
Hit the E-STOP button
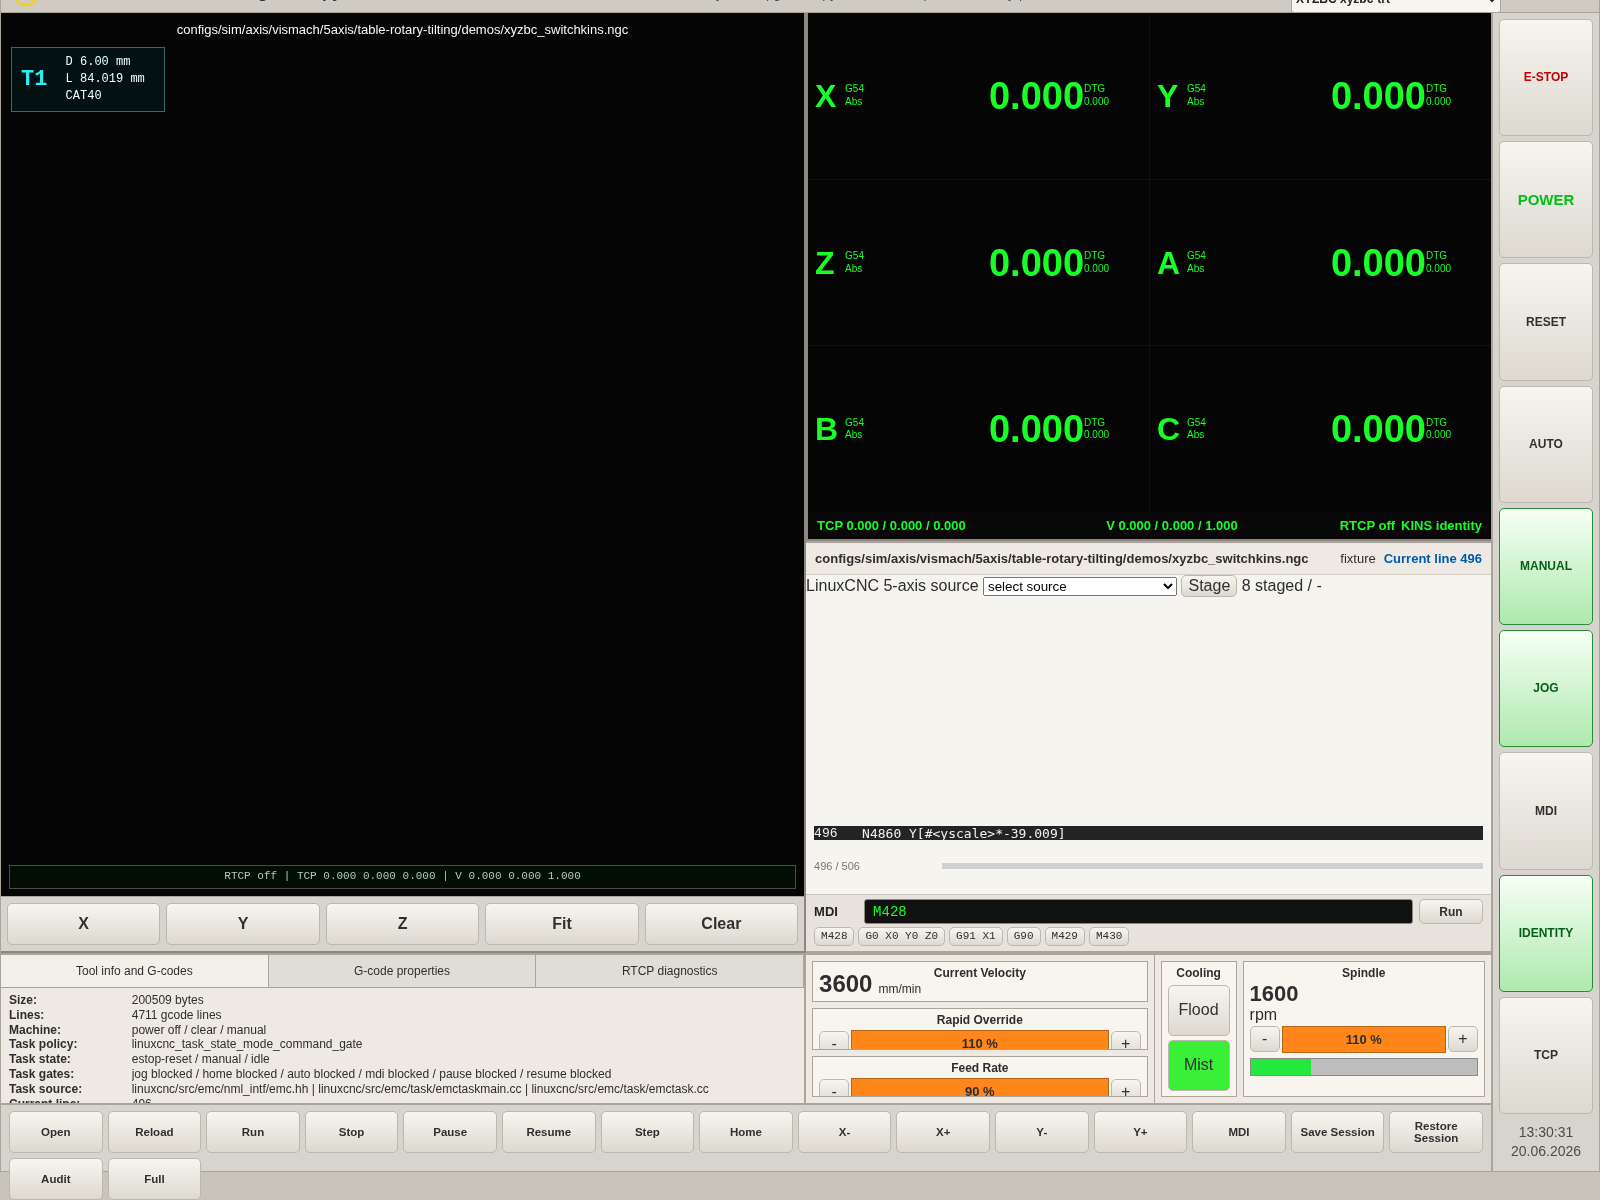click(1545, 77)
